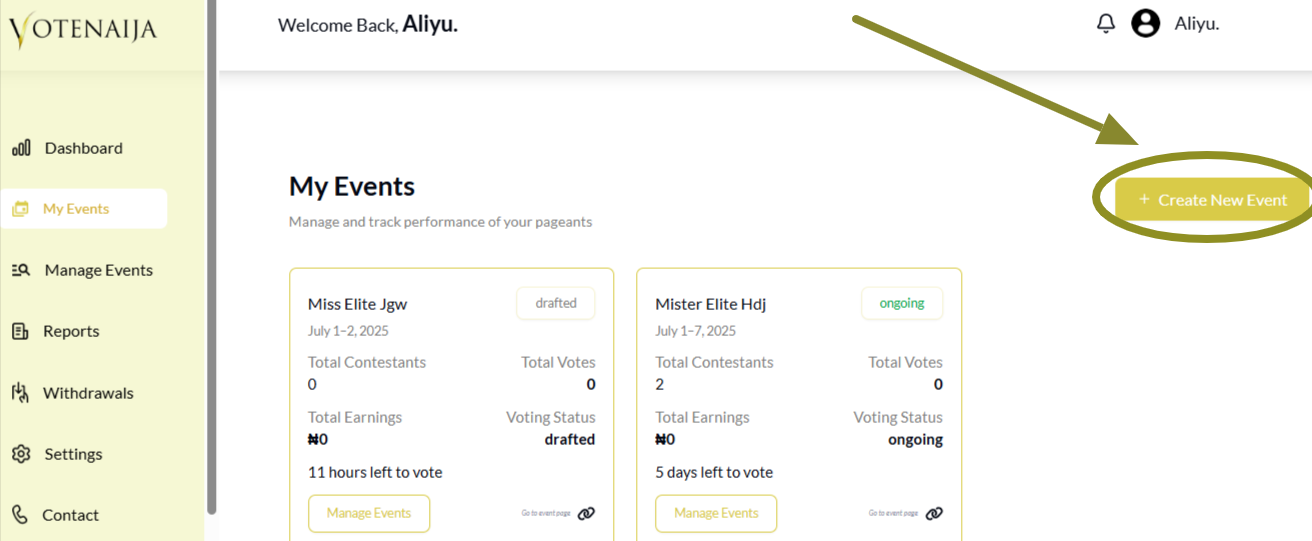
Task: Click Manage Events button on Mister Elite Hdj
Action: pos(716,513)
